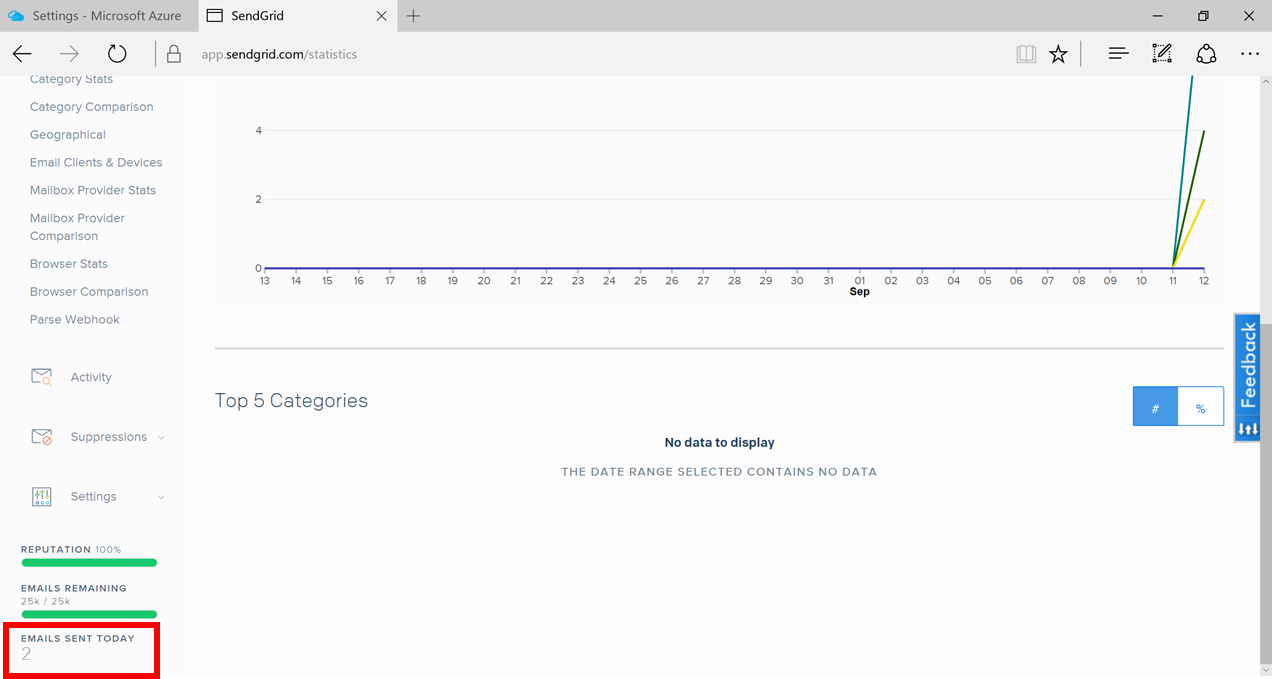Screen dimensions: 1272x679
Task: Close the SendGrid browser tab
Action: pos(382,16)
